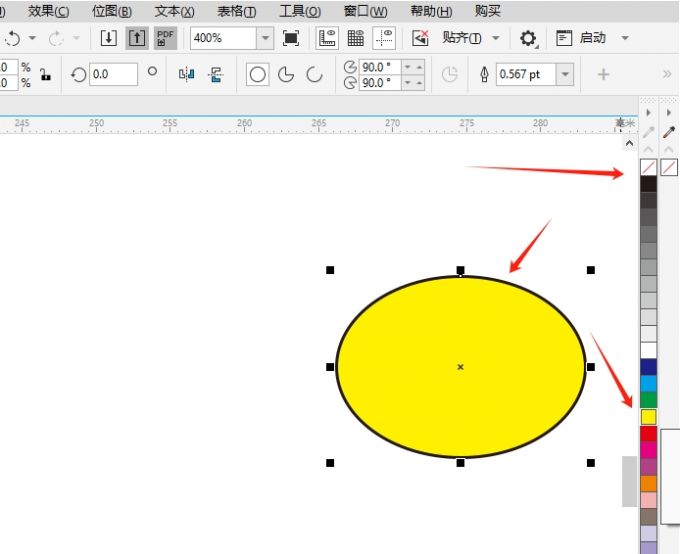This screenshot has height=554, width=680.
Task: Open the 400% zoom level dropdown
Action: coord(265,38)
